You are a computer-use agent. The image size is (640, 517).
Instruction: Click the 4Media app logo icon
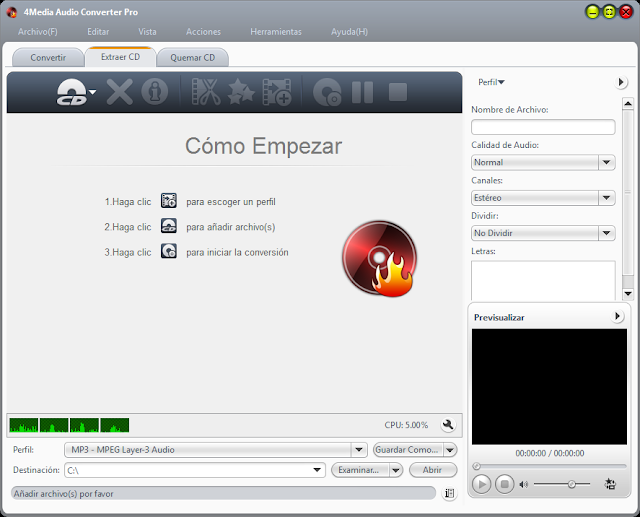pyautogui.click(x=11, y=12)
